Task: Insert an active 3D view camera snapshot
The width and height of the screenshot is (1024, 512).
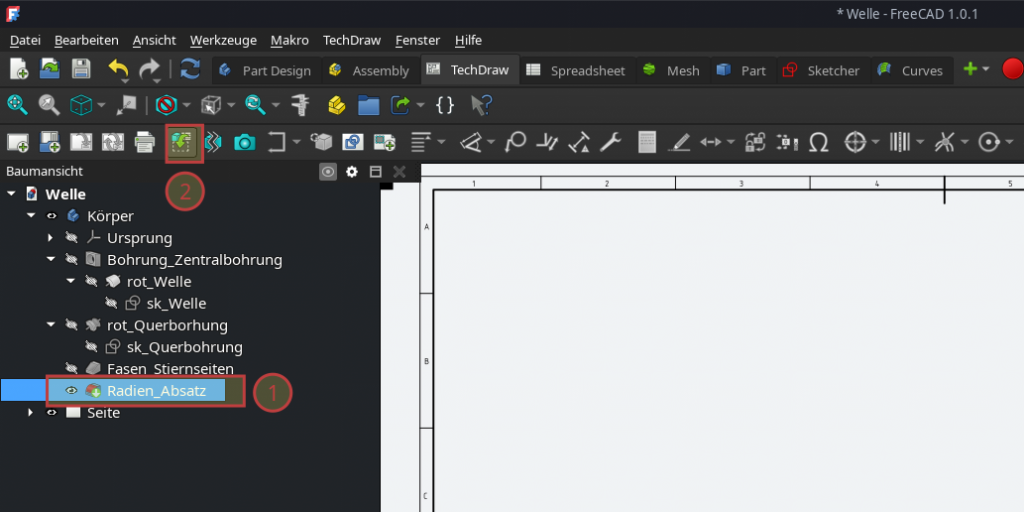Action: click(x=244, y=143)
